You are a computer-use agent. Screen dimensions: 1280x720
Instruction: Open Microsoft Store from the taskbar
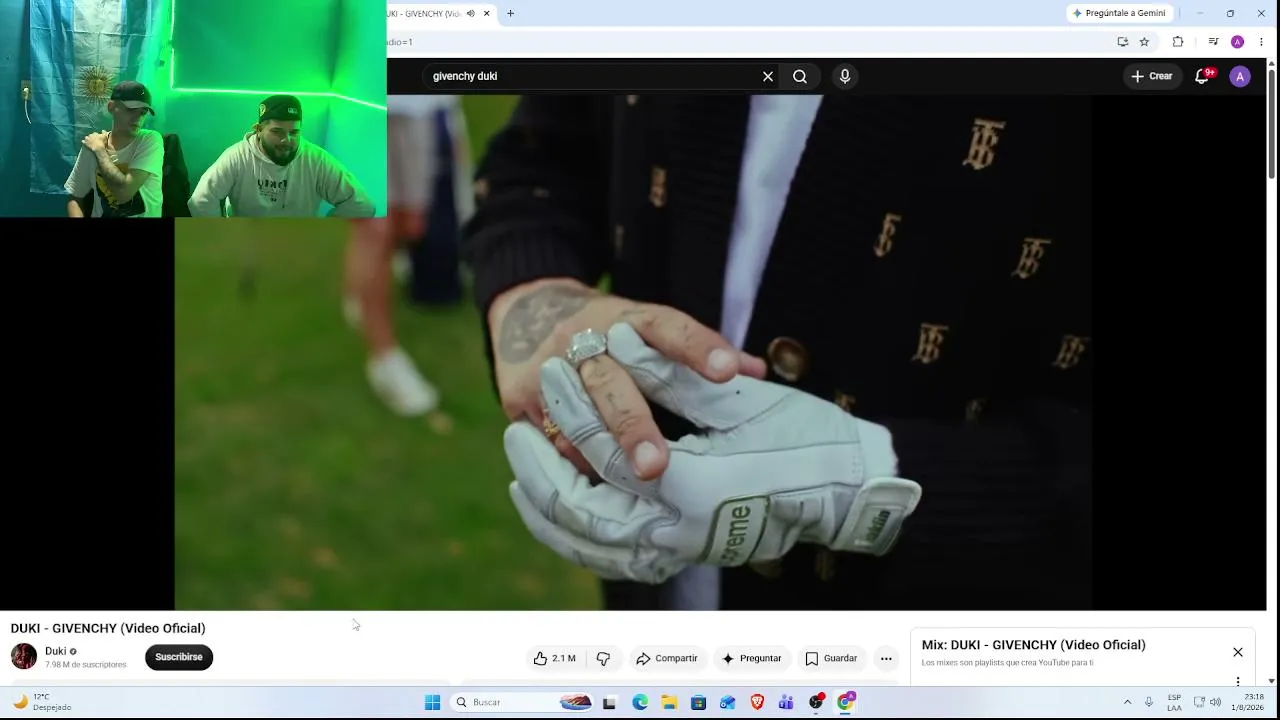pos(698,703)
